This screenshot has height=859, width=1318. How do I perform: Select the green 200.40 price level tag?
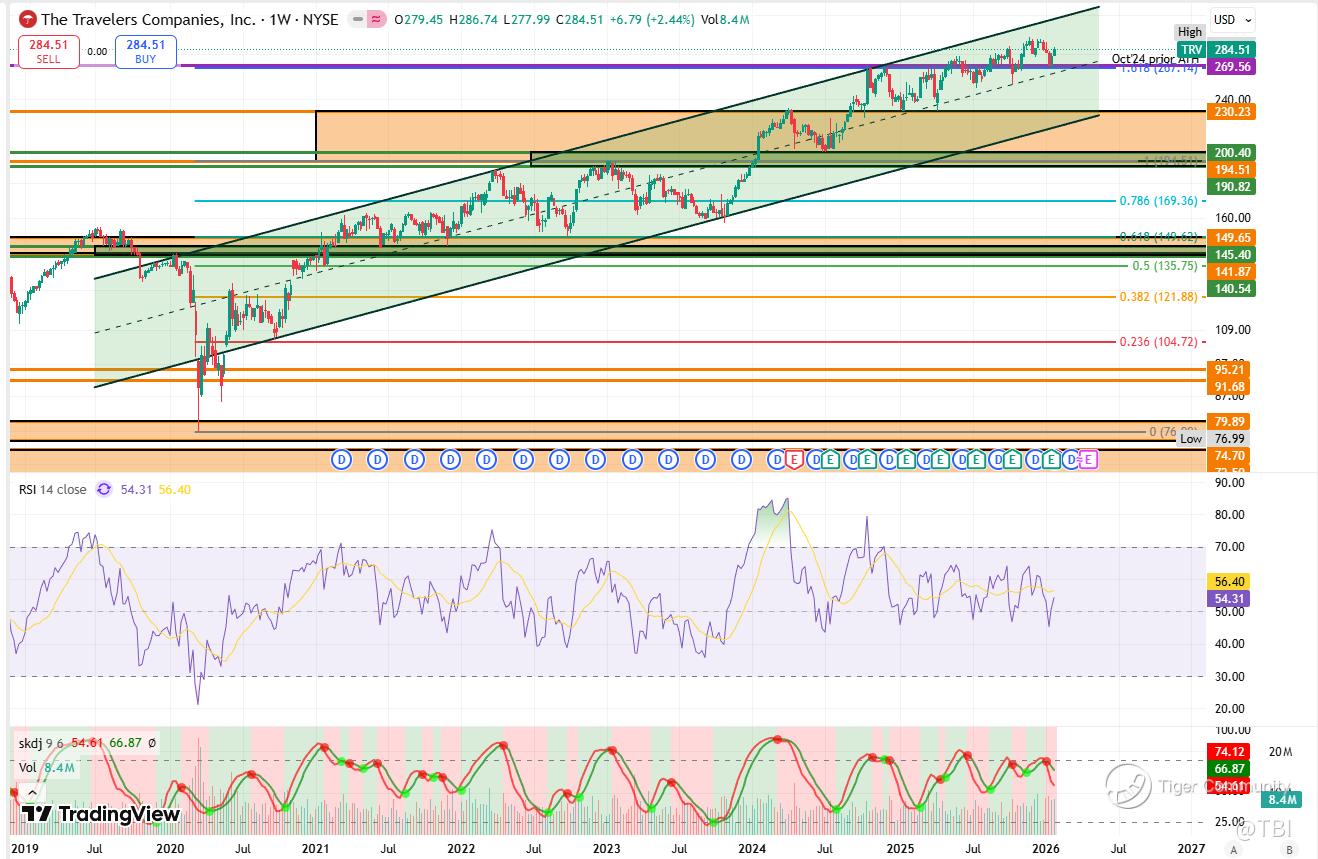click(x=1231, y=152)
